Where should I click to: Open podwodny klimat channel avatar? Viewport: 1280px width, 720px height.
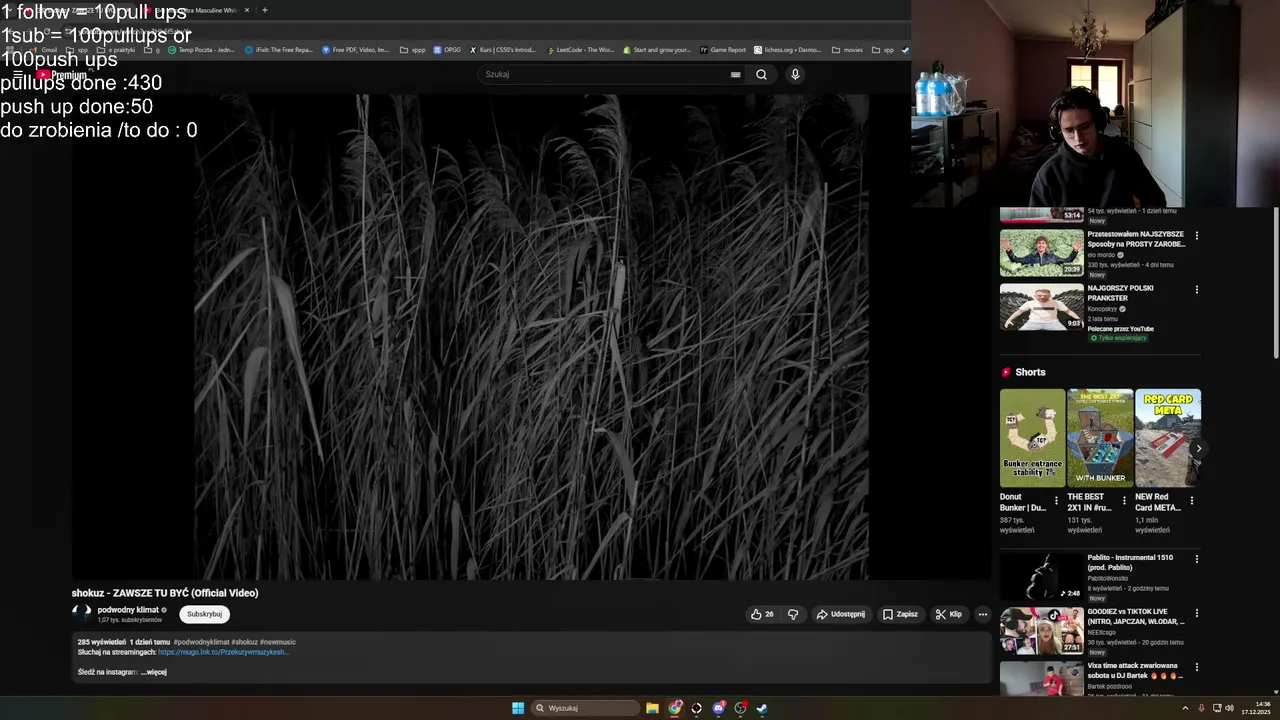tap(82, 613)
